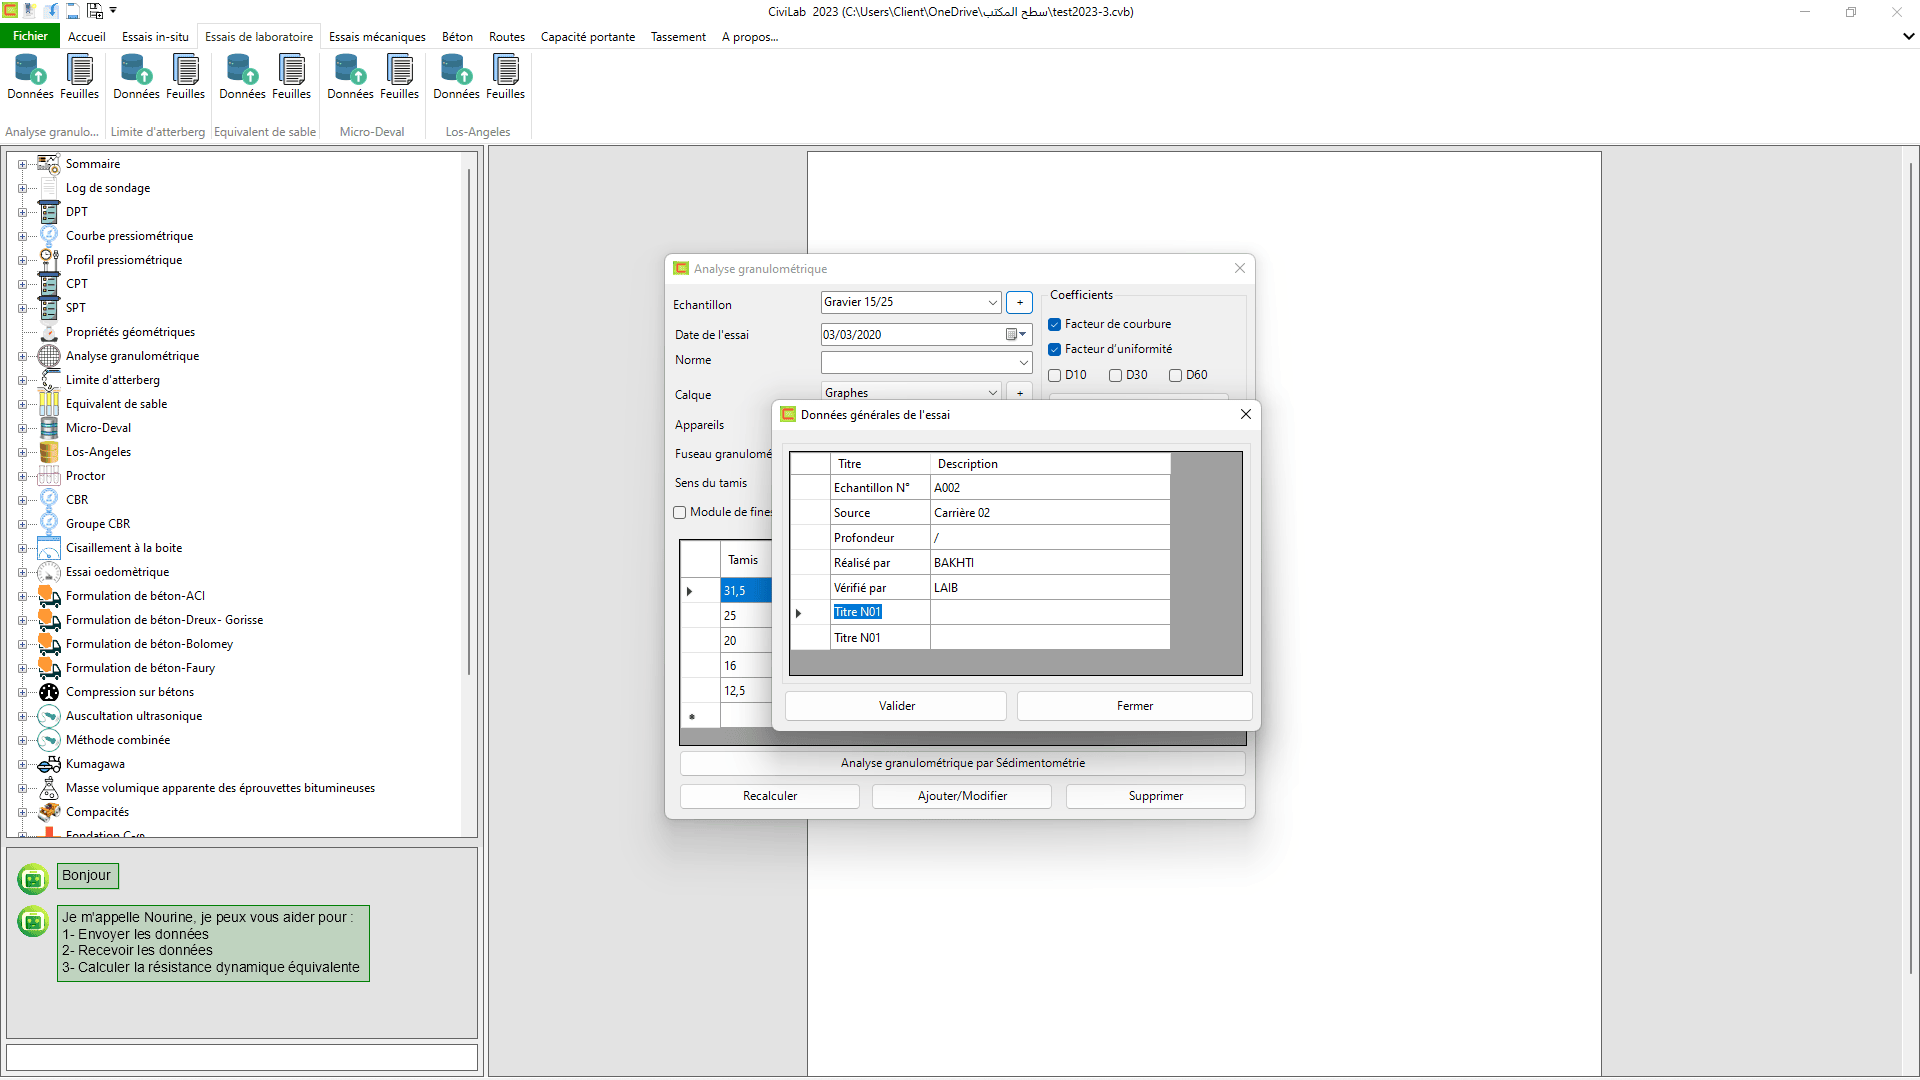Open Données in Los-Angeles group
Image resolution: width=1920 pixels, height=1080 pixels.
click(x=456, y=77)
